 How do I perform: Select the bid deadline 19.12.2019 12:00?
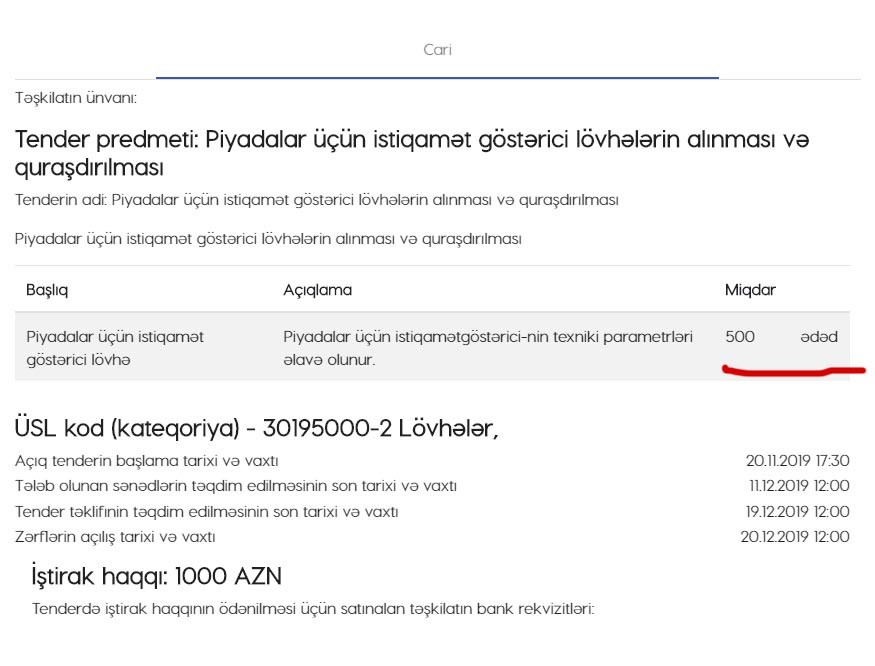click(x=798, y=512)
